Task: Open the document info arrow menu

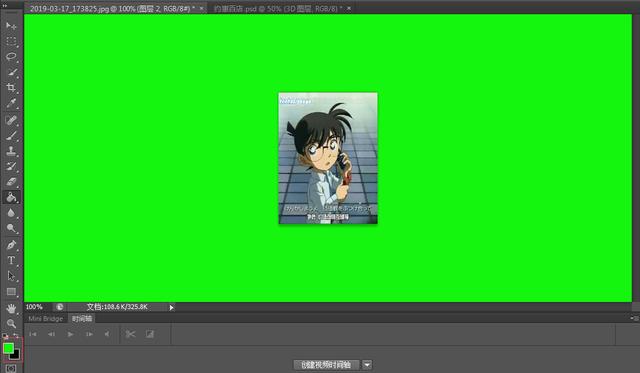Action: [x=171, y=307]
